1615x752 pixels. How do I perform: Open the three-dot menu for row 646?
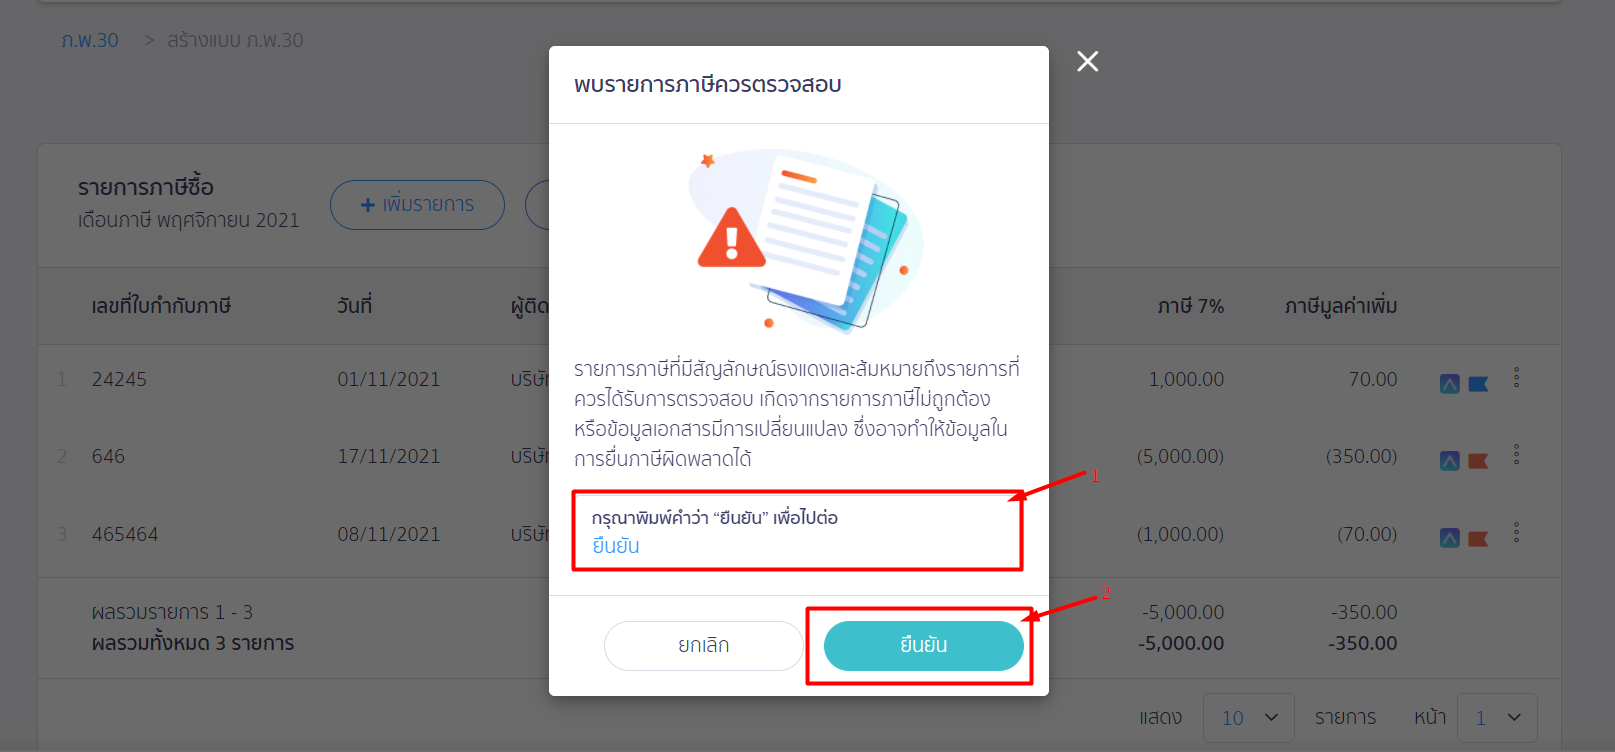[x=1516, y=454]
